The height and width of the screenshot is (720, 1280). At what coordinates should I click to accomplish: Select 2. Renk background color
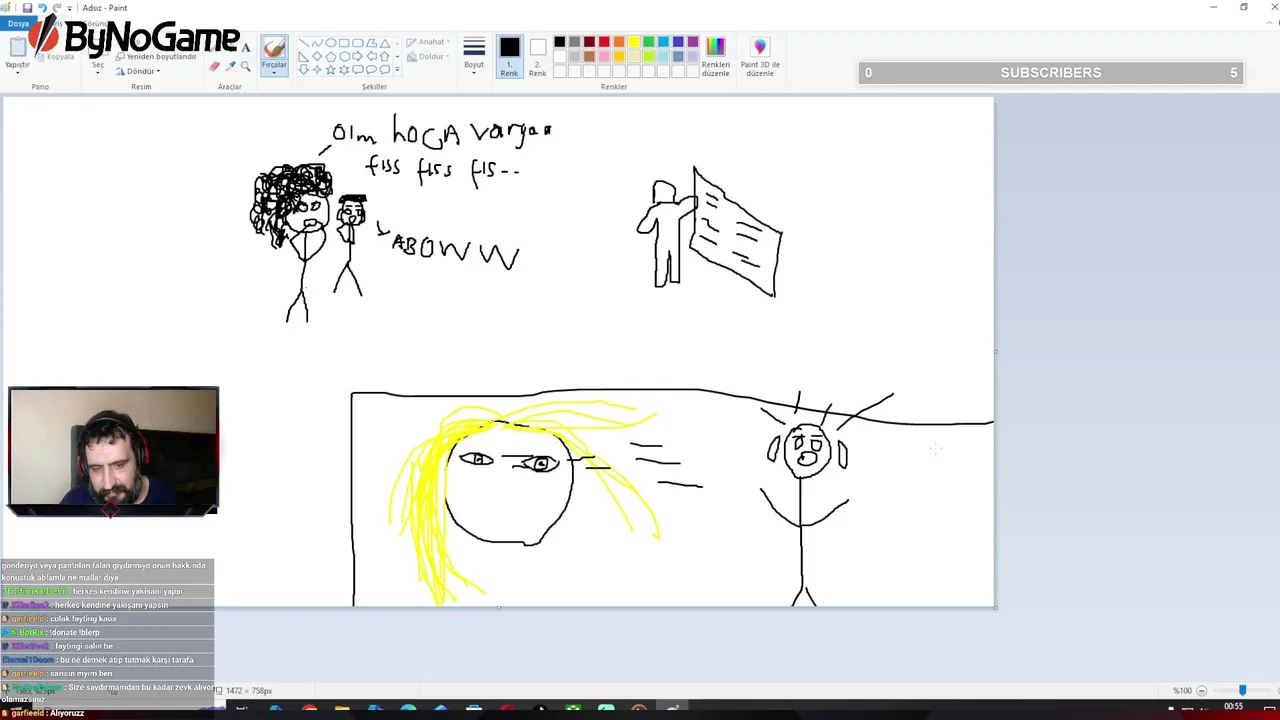point(538,56)
